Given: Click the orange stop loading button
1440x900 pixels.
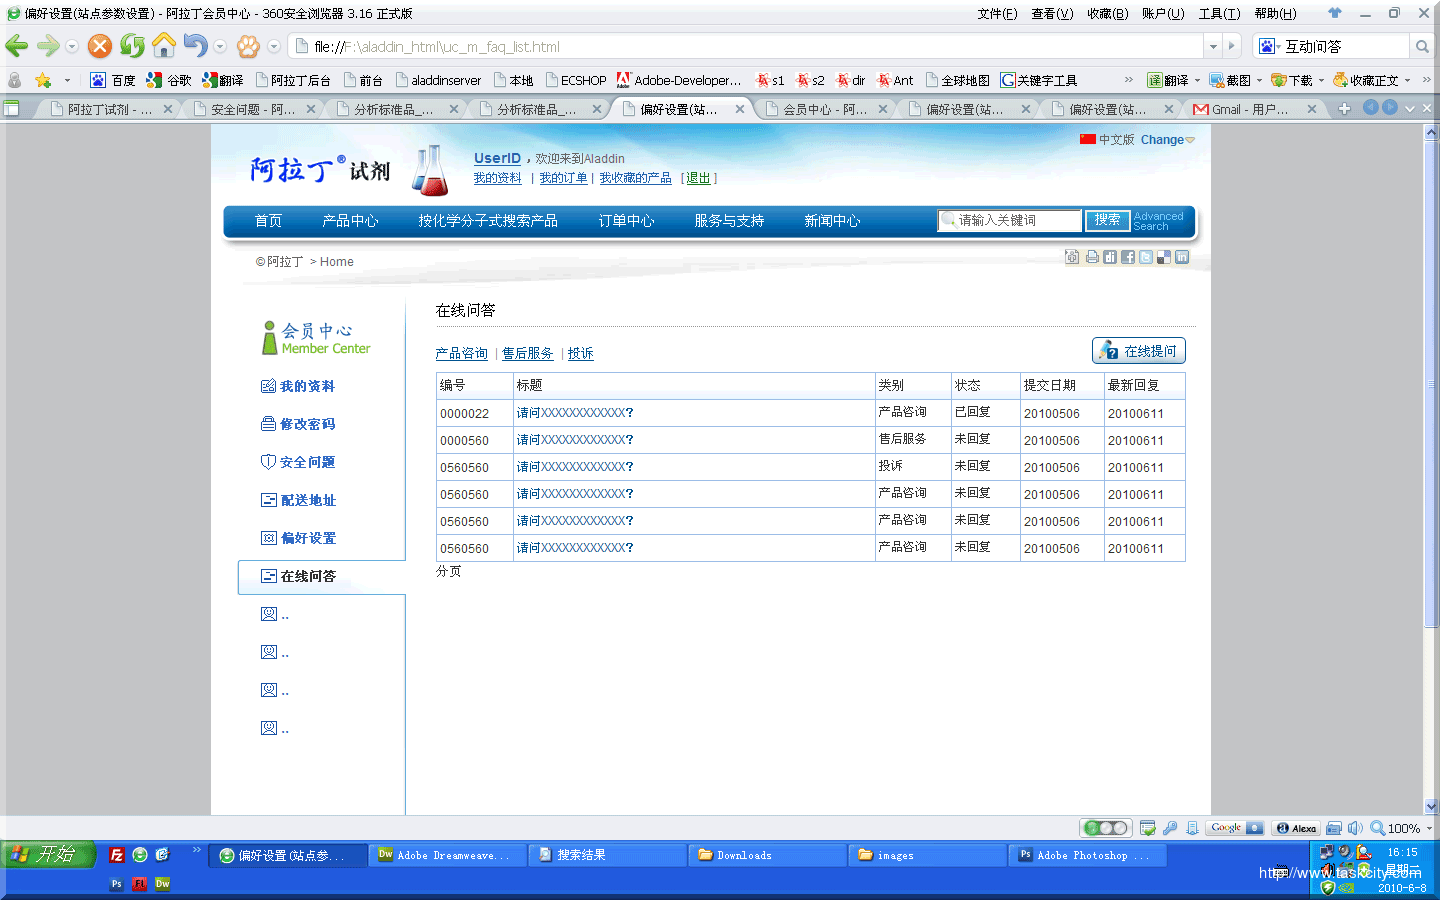Looking at the screenshot, I should (99, 46).
